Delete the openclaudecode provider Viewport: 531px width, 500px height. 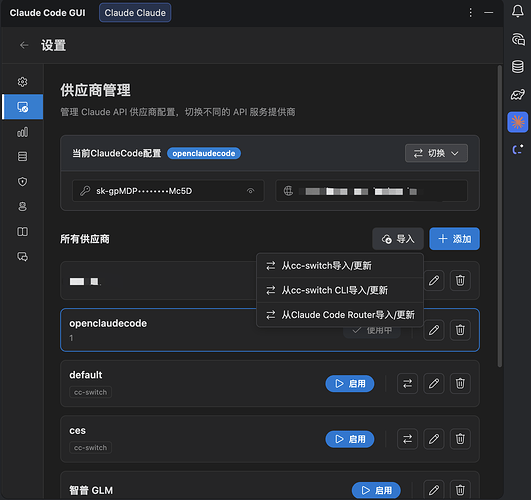coord(460,330)
